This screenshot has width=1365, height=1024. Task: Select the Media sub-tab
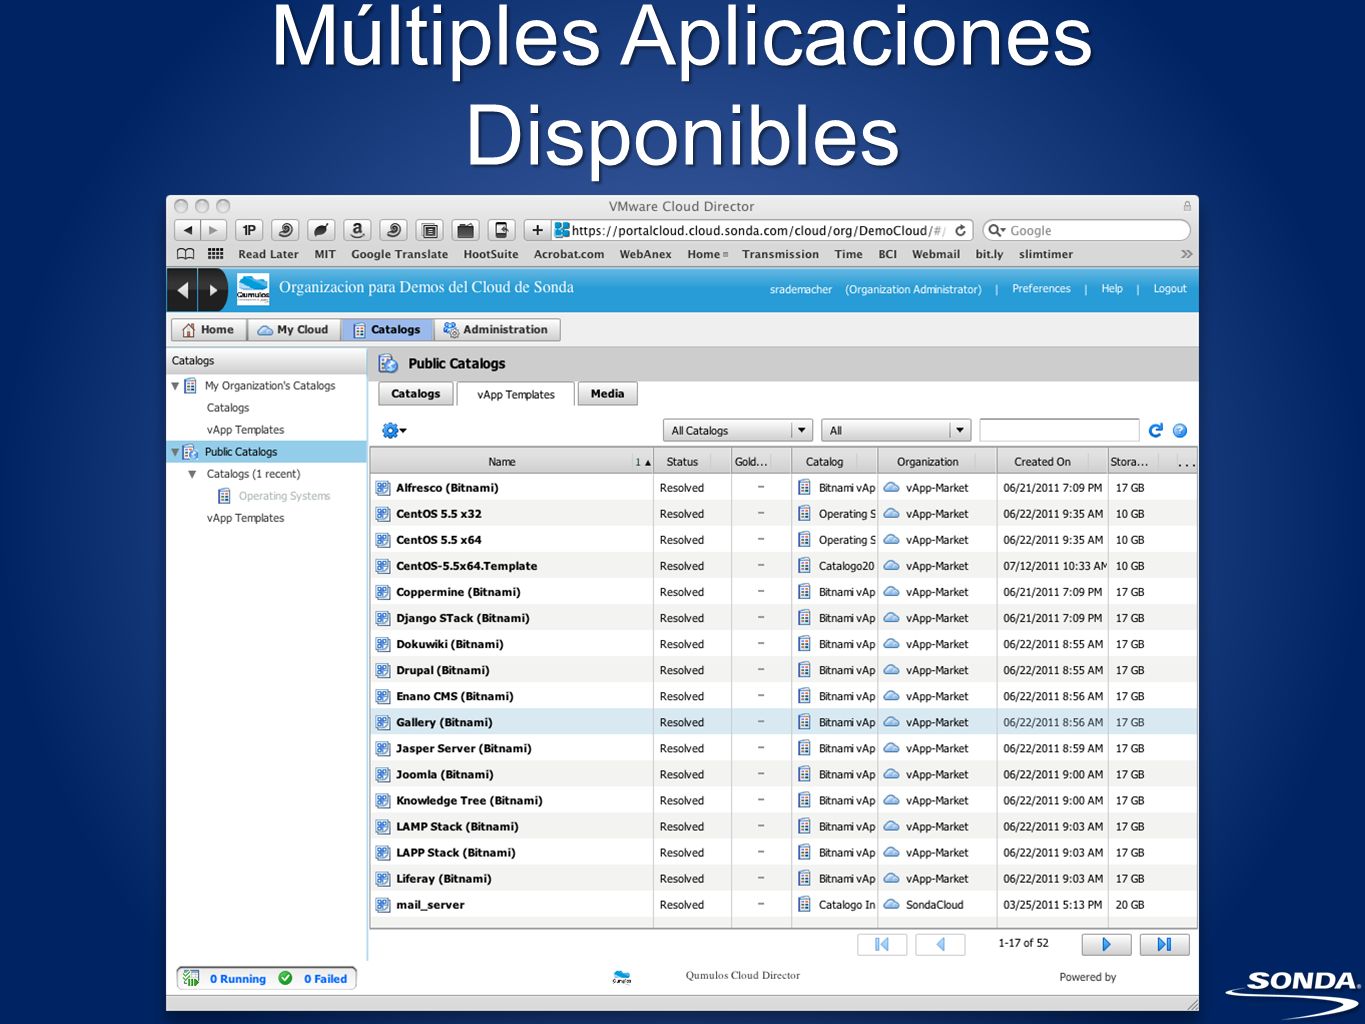607,394
